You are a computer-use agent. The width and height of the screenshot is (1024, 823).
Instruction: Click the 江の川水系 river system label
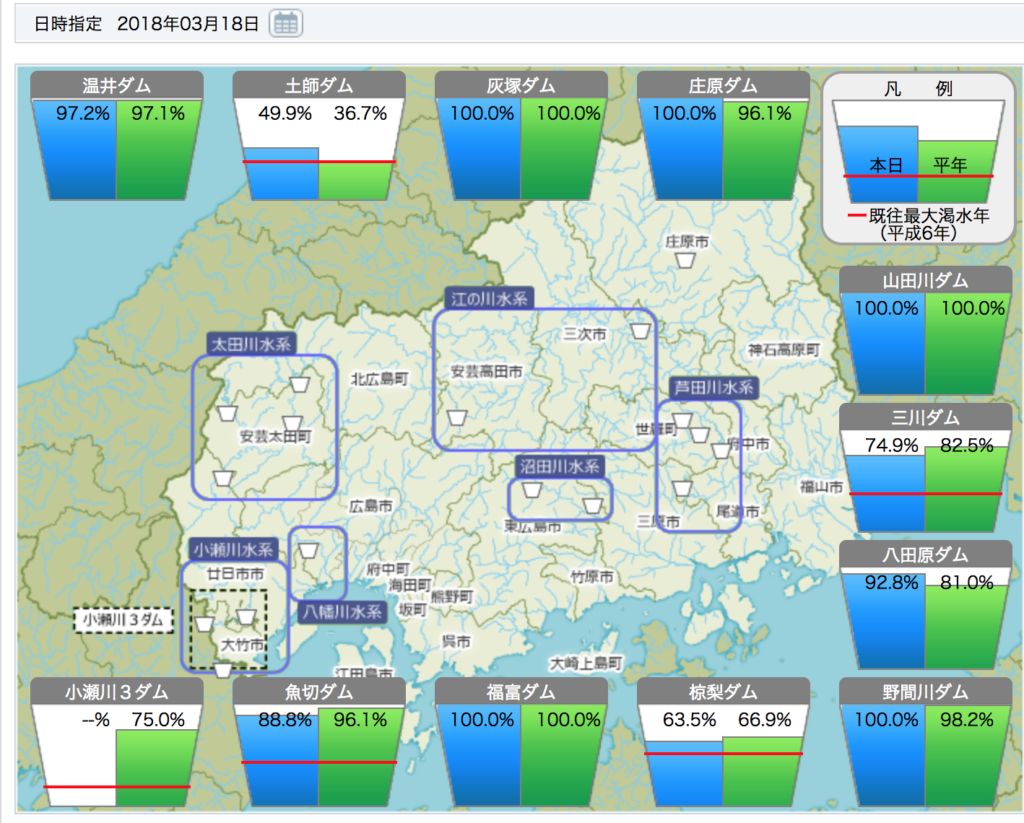(489, 298)
